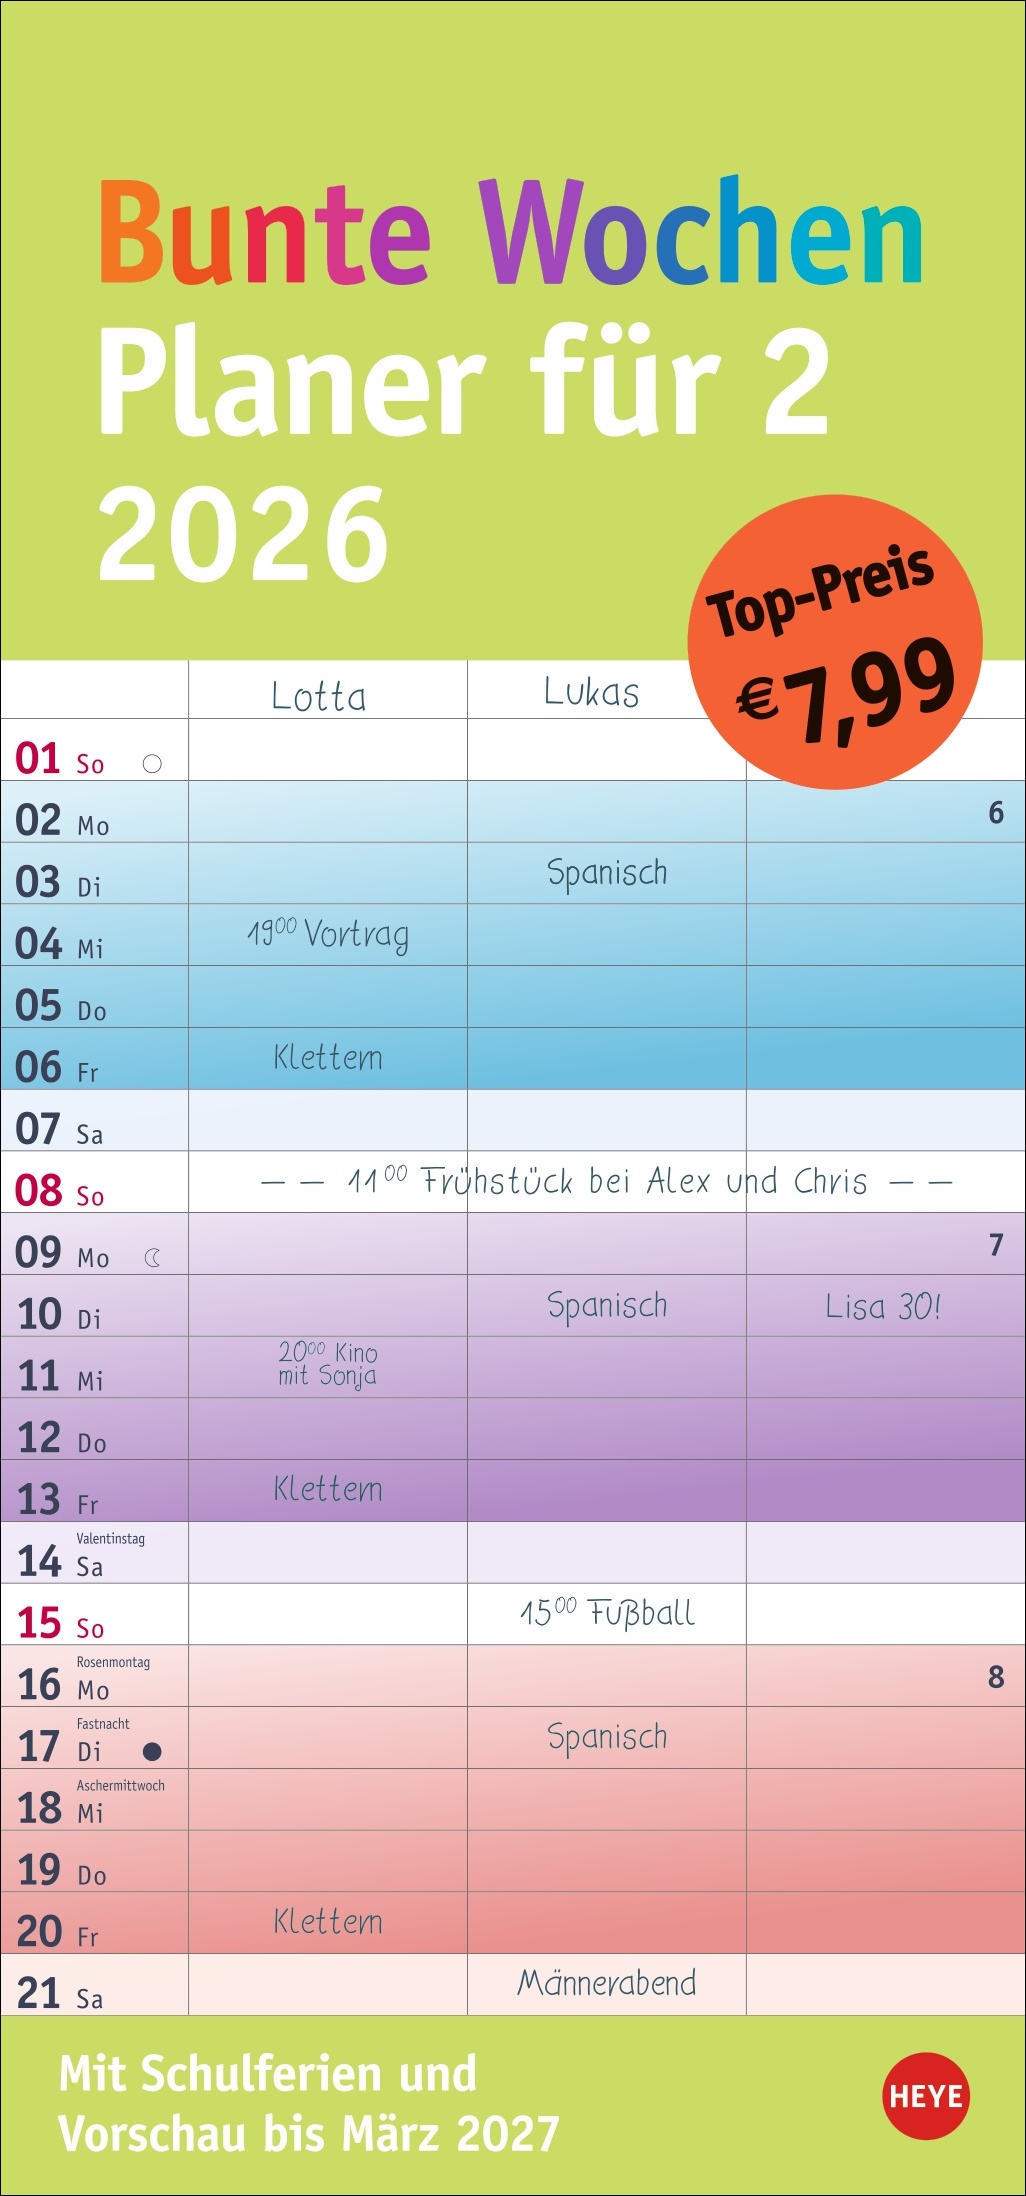Click the Lisa 30! note

click(x=883, y=1306)
